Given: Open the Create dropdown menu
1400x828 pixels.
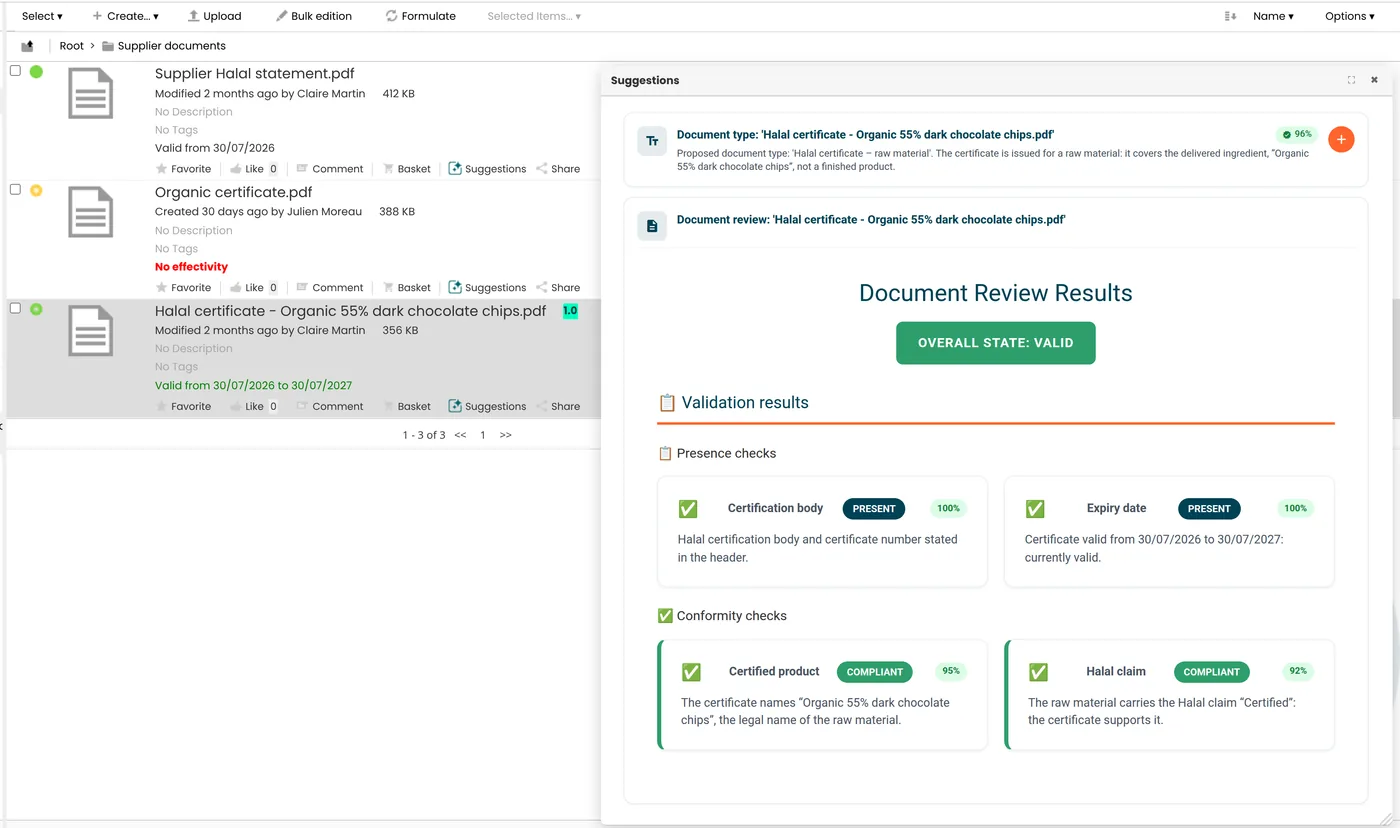Looking at the screenshot, I should point(125,16).
